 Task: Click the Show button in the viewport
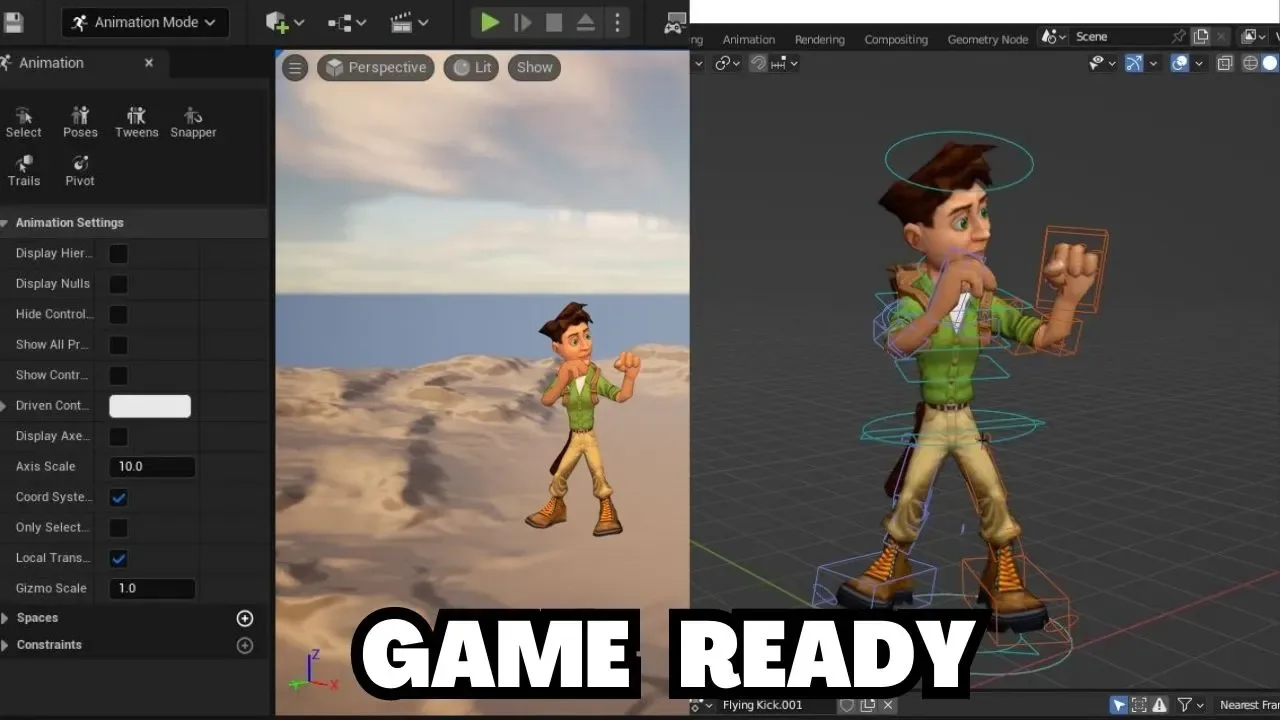pos(533,67)
